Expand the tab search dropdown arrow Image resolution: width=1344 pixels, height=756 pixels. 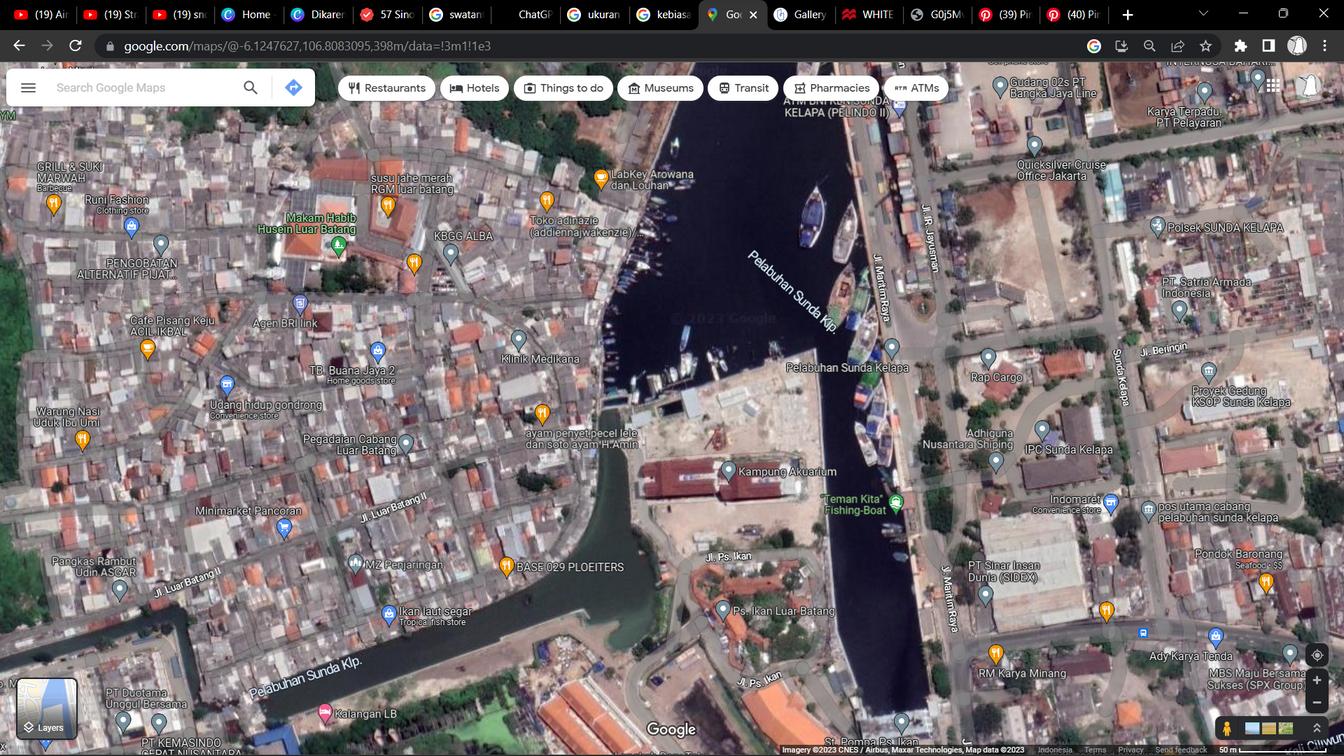(1203, 14)
